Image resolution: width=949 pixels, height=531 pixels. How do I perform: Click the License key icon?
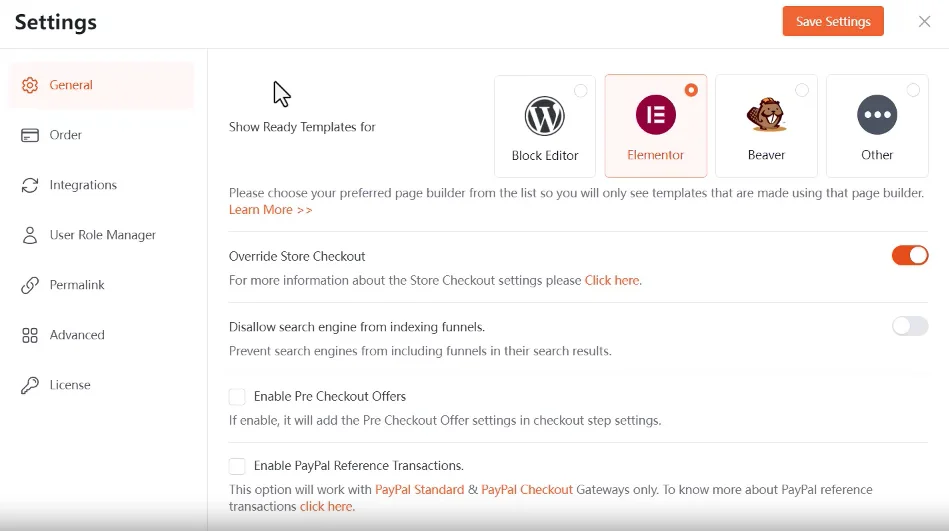[30, 385]
